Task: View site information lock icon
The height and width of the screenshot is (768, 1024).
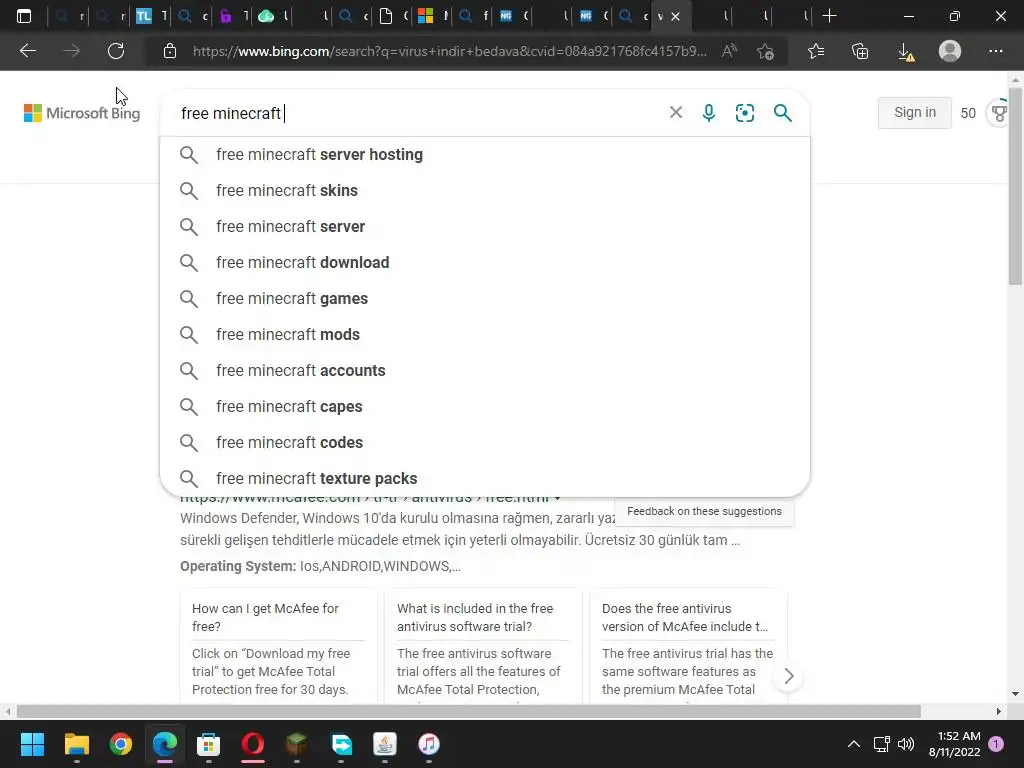Action: coord(170,51)
